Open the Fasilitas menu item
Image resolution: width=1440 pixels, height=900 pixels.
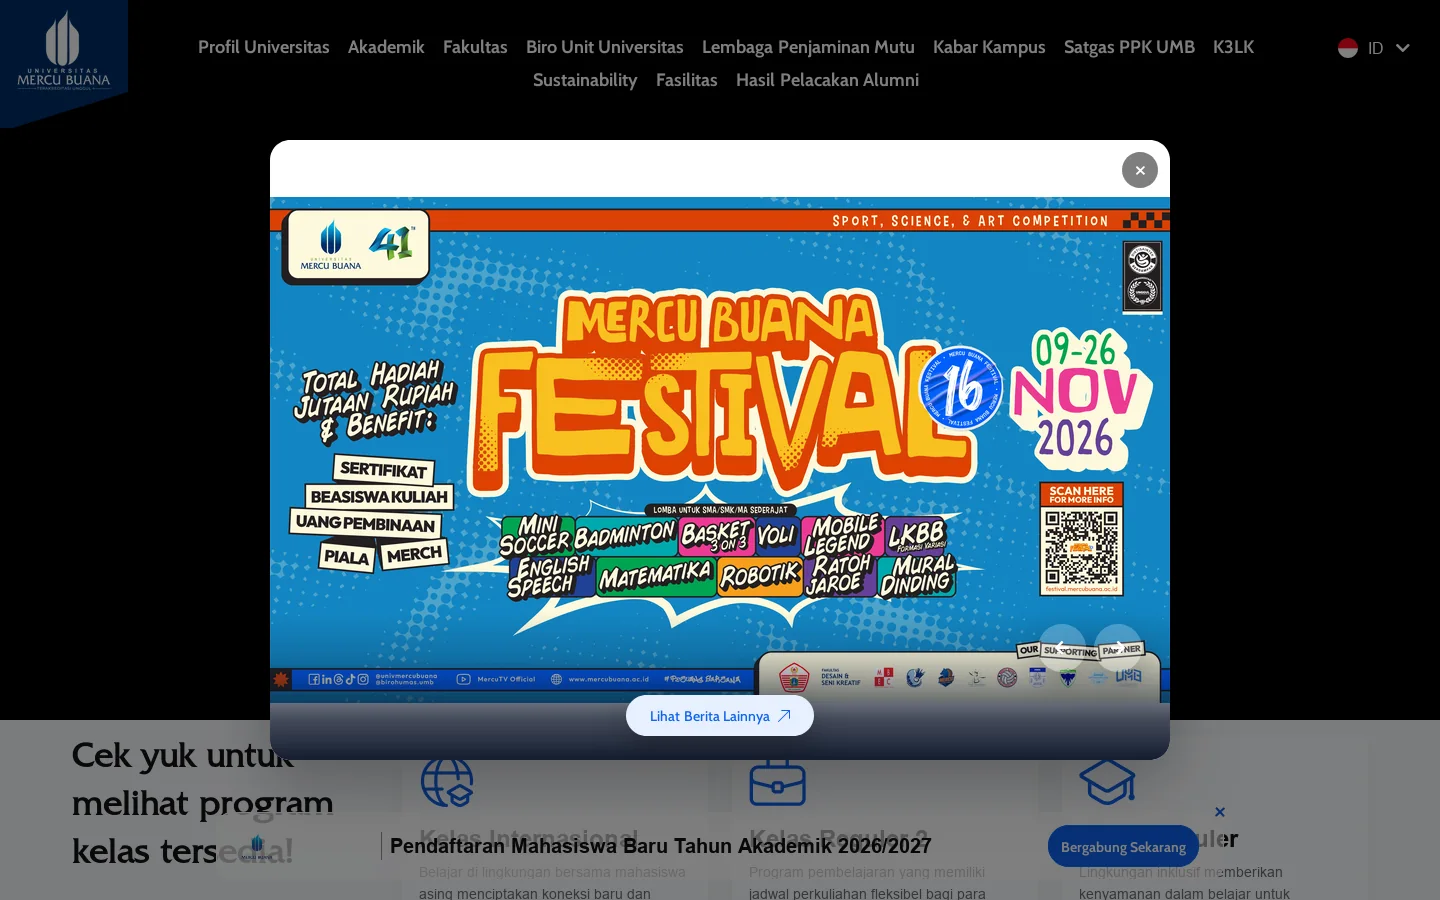(687, 80)
